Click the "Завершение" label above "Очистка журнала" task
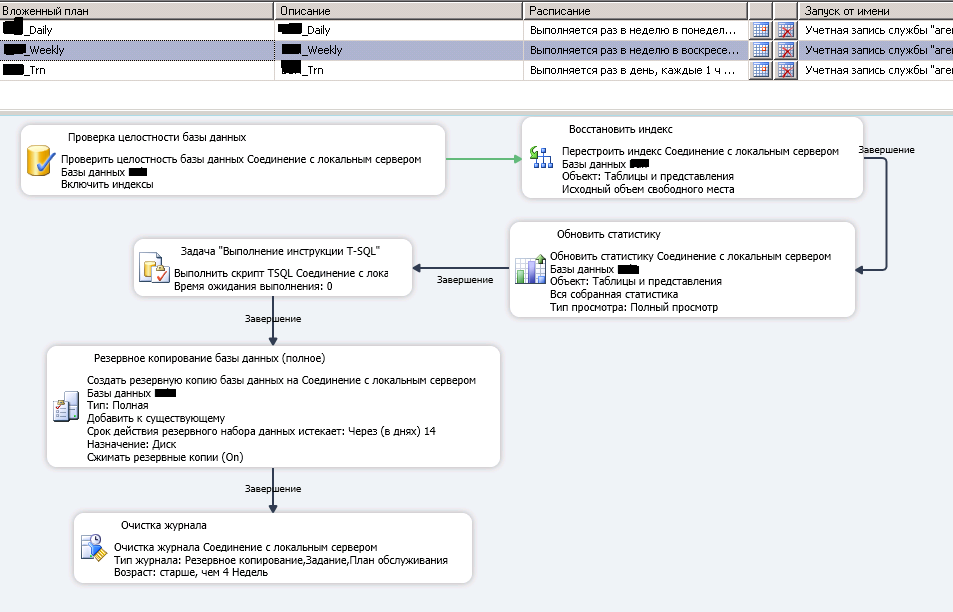Screen dimensions: 953x612 coord(273,488)
